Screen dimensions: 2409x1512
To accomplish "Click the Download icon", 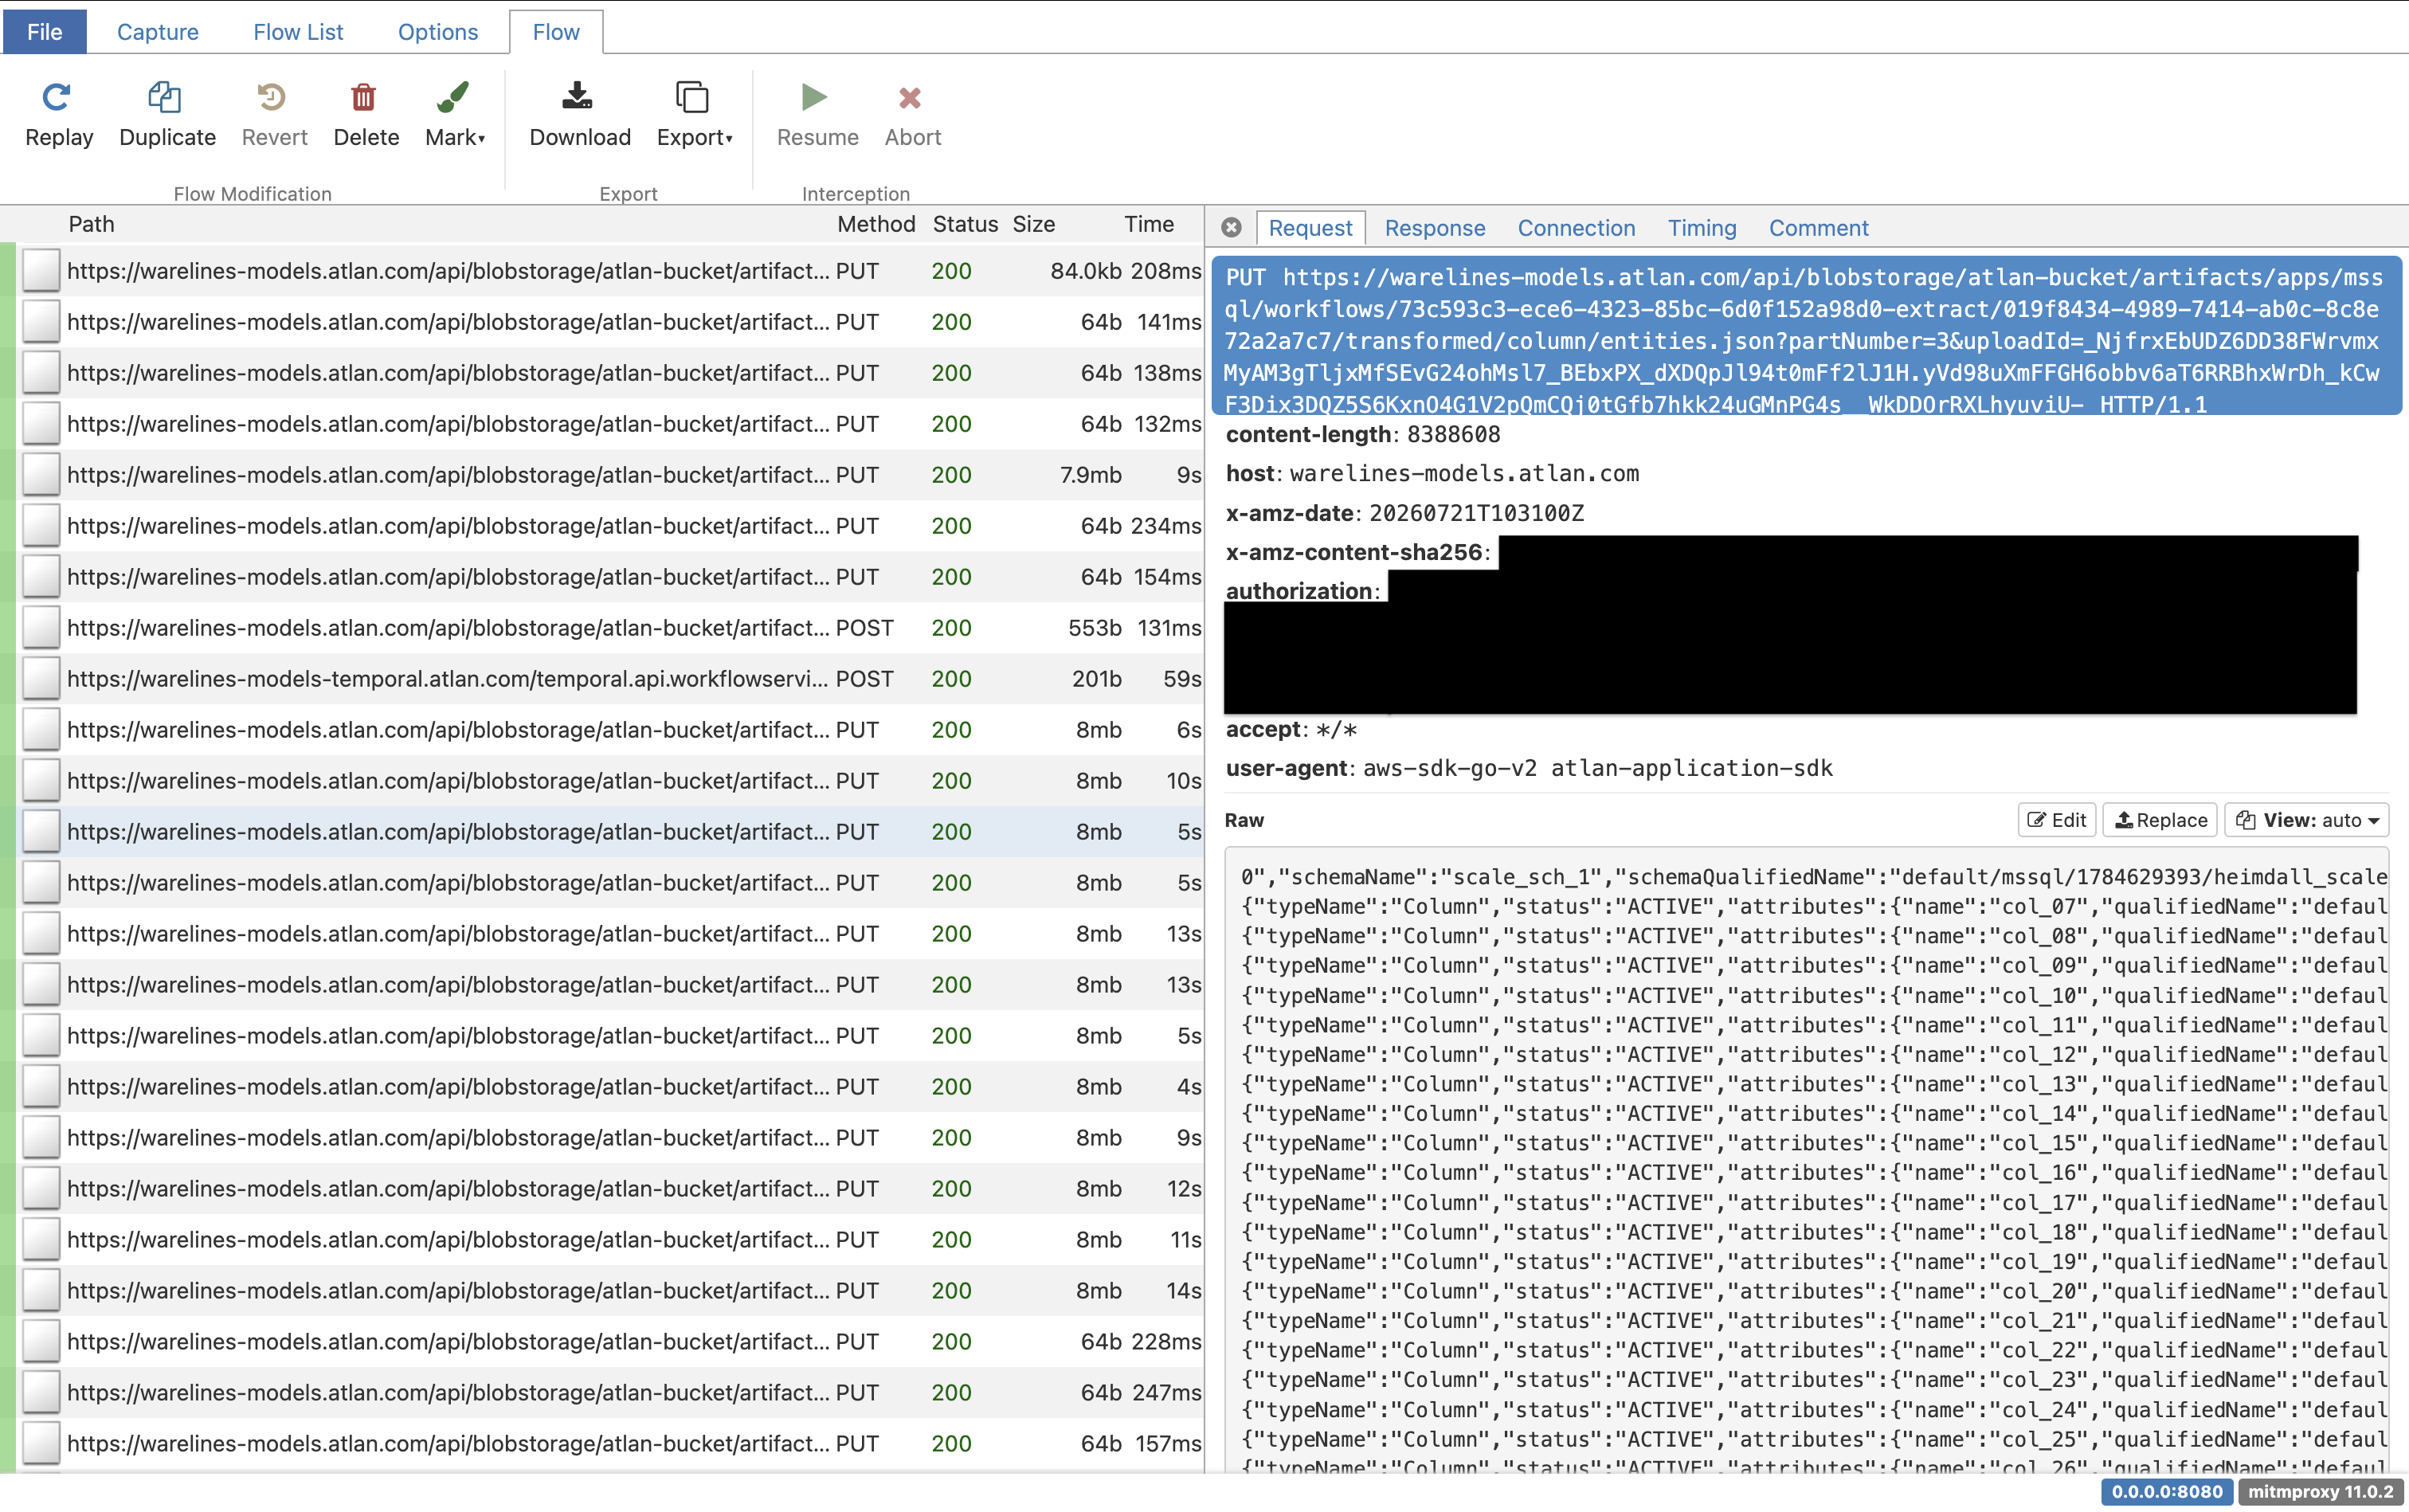I will click(x=578, y=97).
